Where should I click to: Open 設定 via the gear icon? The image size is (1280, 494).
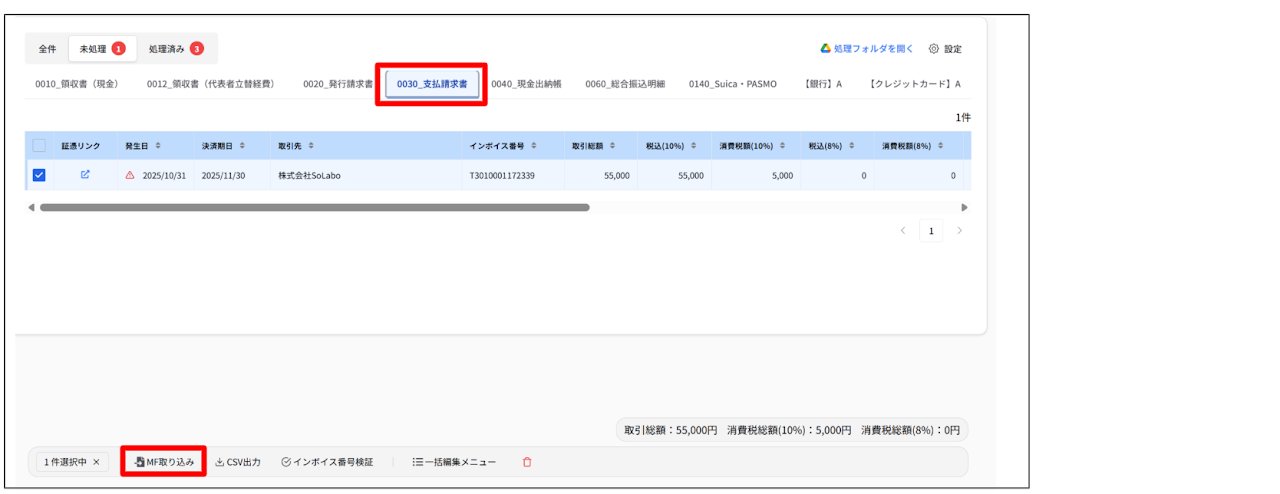934,48
